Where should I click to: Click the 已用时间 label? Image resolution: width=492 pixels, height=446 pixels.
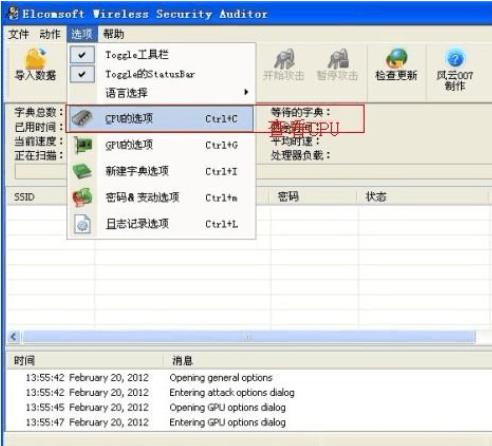tap(39, 127)
